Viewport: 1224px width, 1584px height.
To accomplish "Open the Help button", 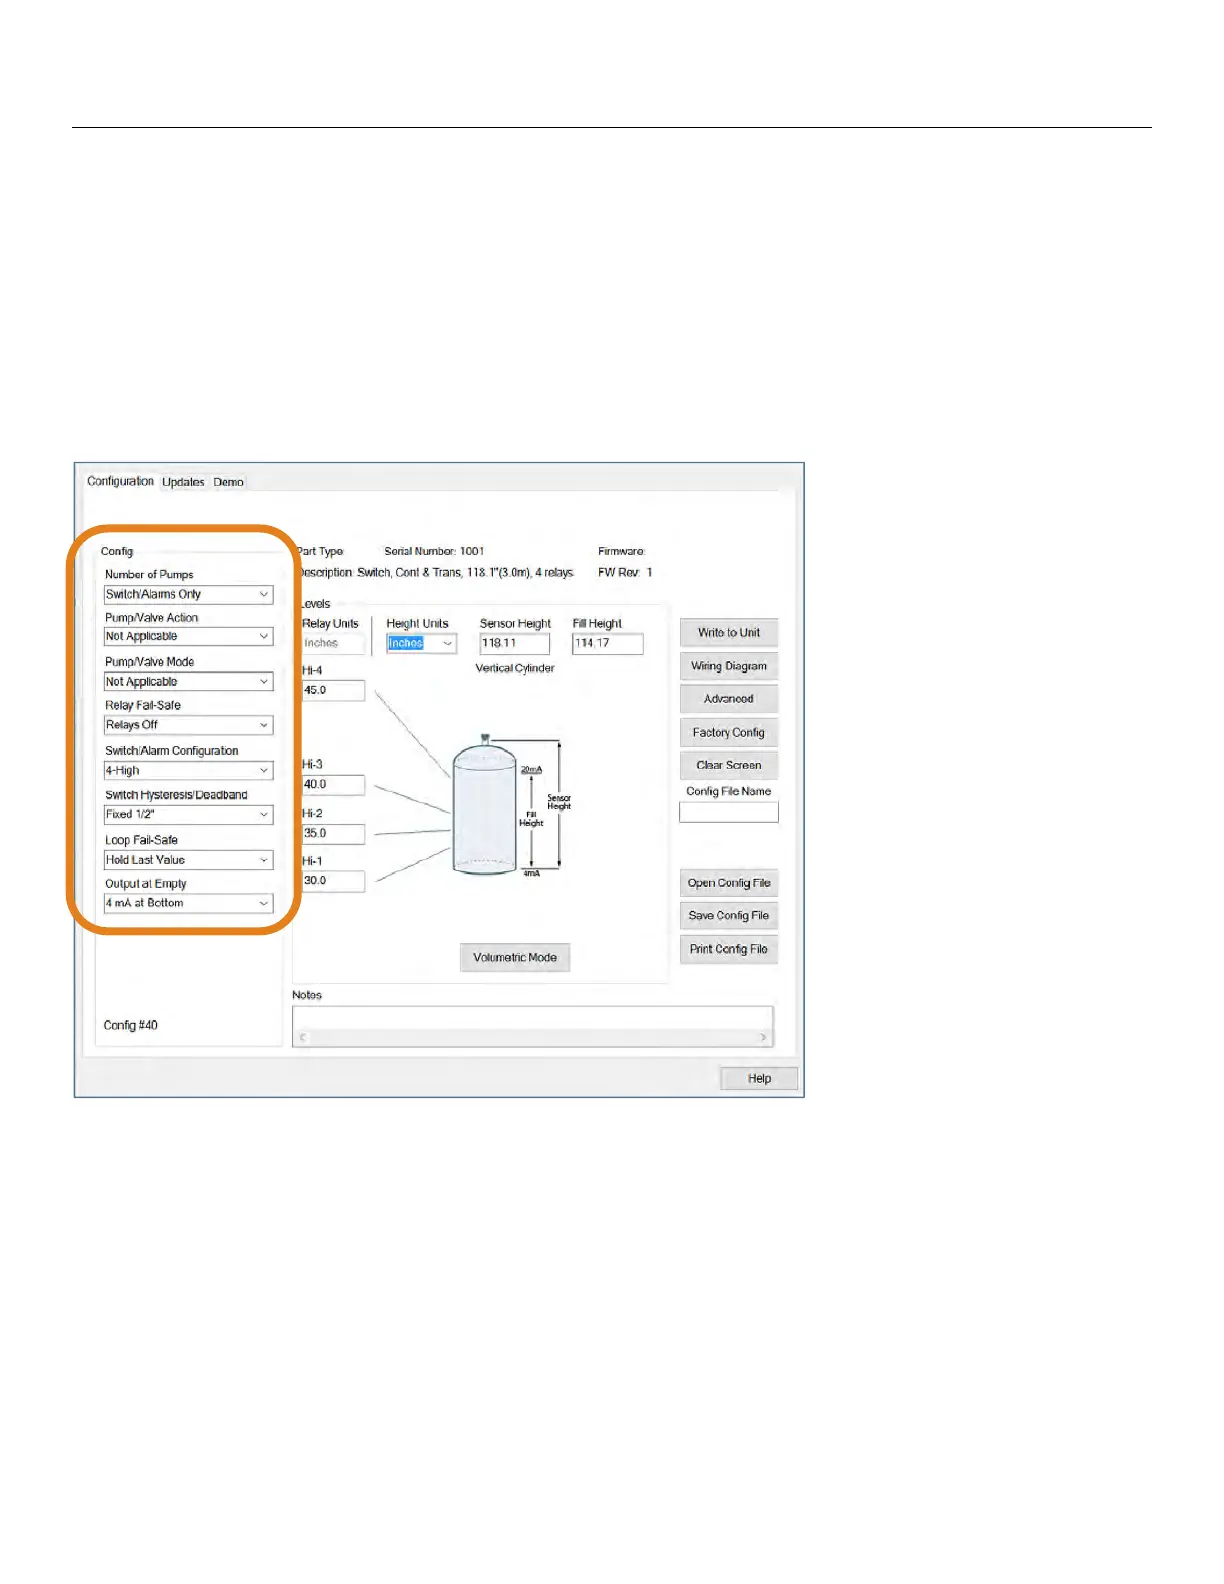I will coord(760,1079).
